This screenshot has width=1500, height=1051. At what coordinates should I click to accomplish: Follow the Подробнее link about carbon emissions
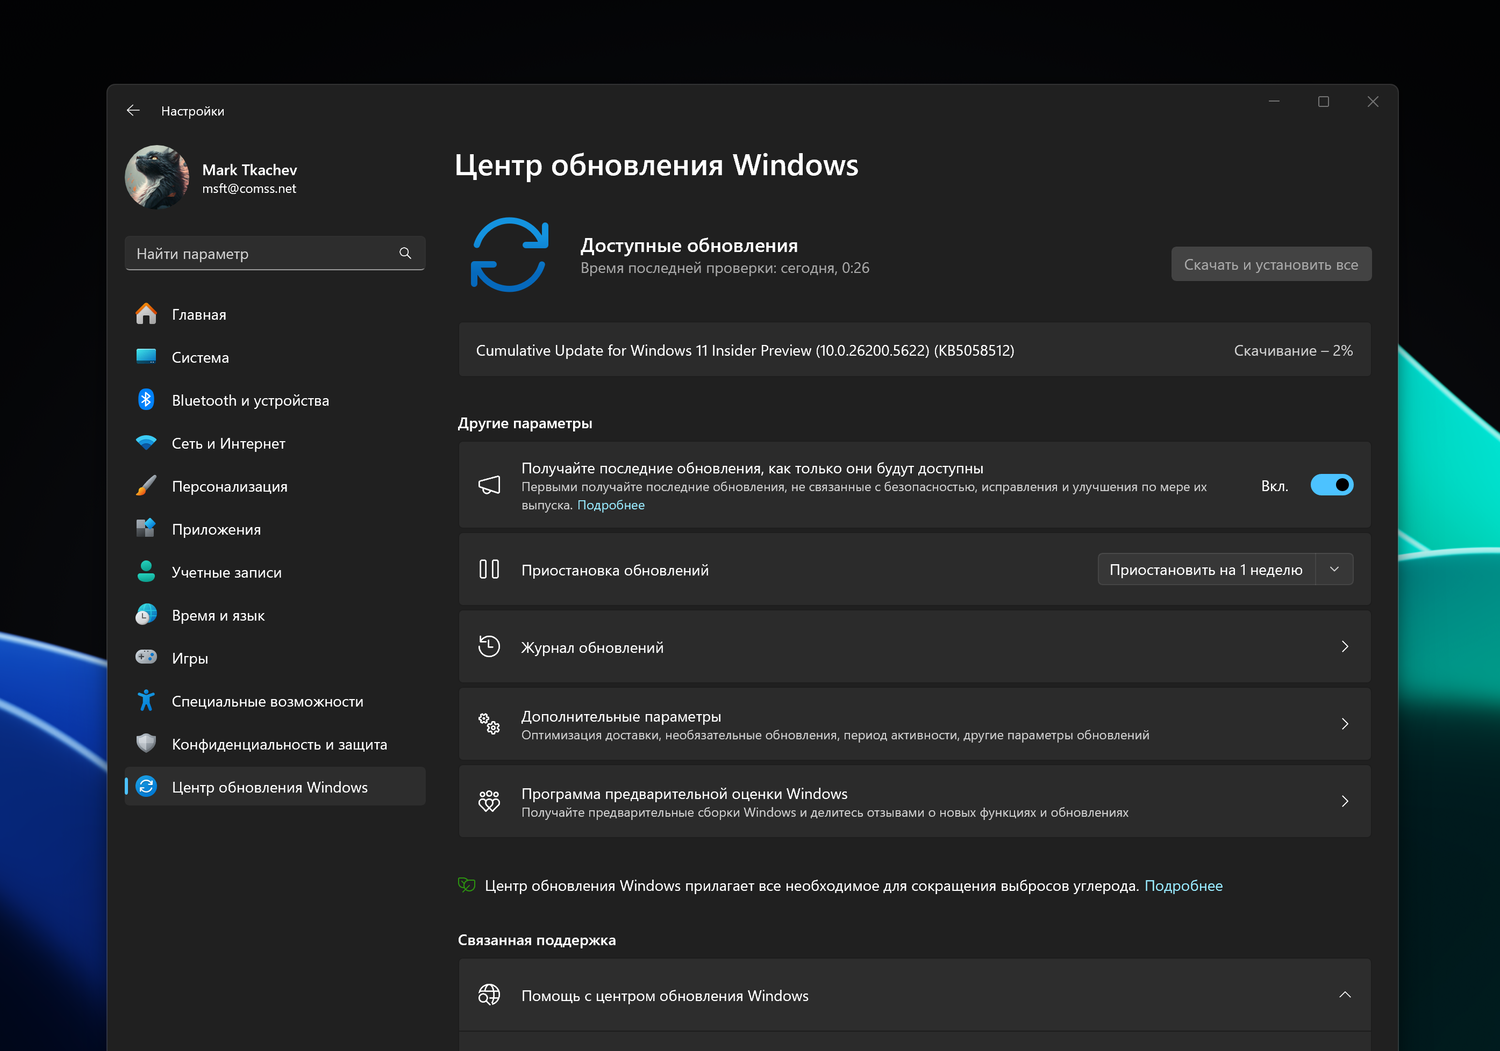[1183, 886]
